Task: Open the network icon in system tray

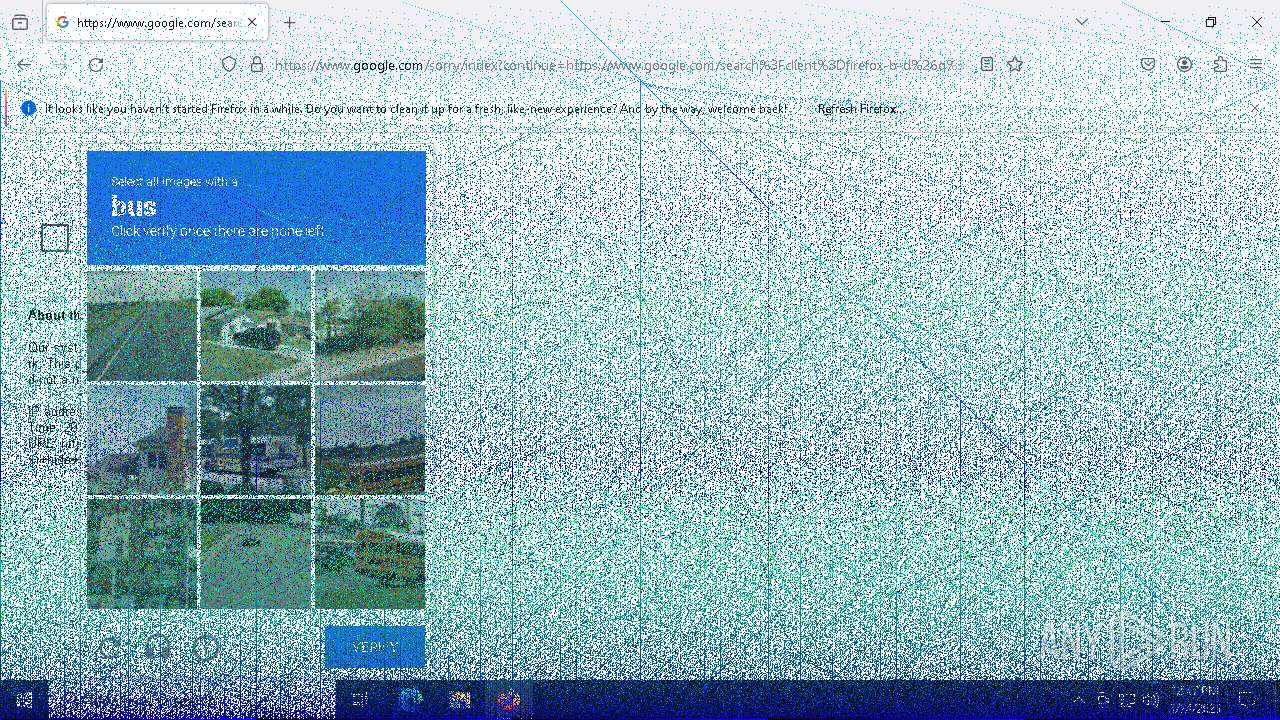Action: pyautogui.click(x=1128, y=700)
